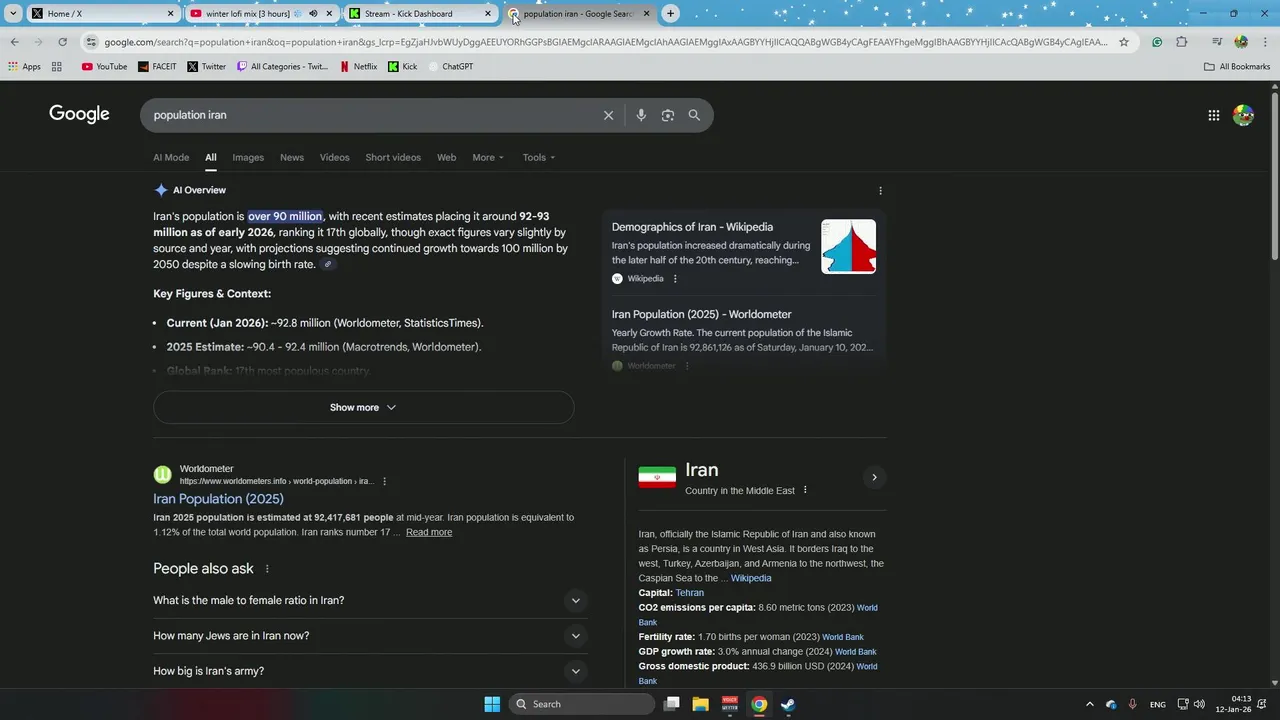Expand 'What is the male to female ratio' question
The width and height of the screenshot is (1280, 720).
coord(368,601)
